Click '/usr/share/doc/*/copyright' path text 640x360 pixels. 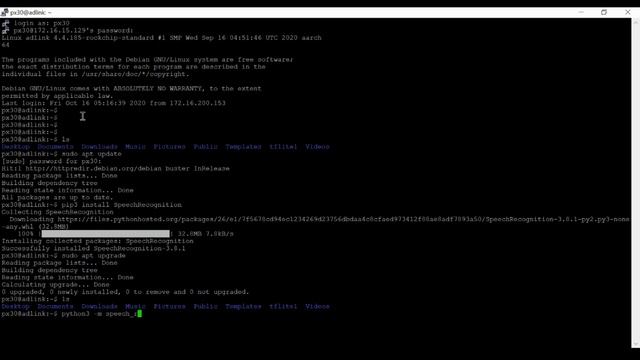pyautogui.click(x=134, y=74)
